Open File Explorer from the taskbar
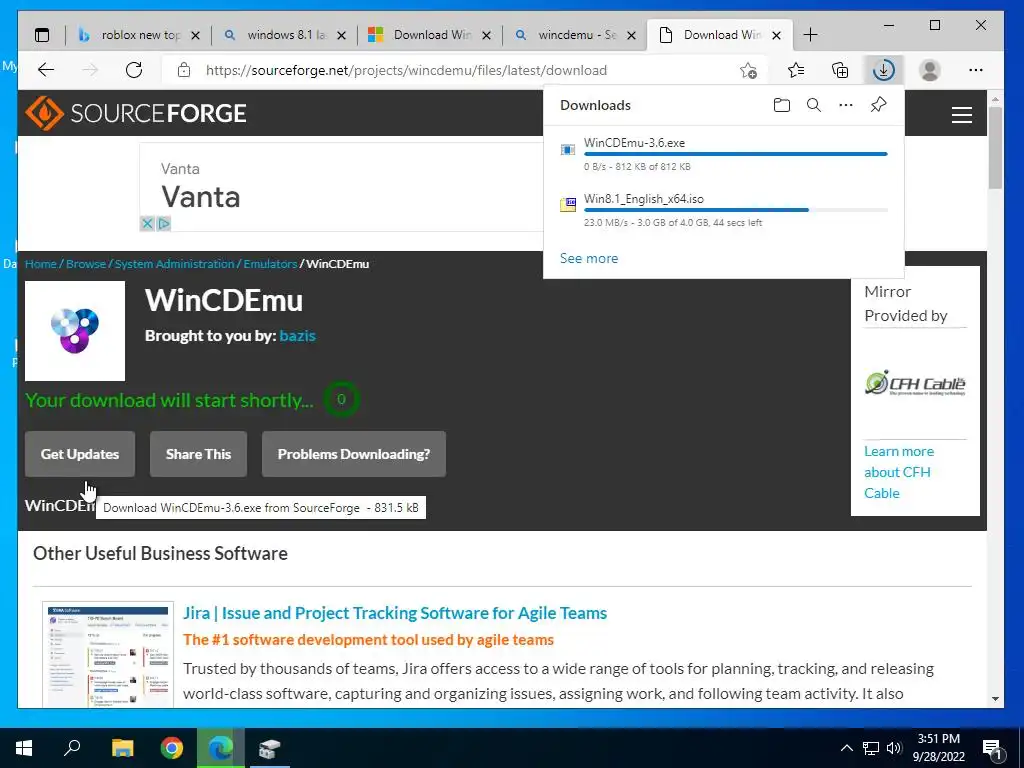1024x768 pixels. point(122,748)
